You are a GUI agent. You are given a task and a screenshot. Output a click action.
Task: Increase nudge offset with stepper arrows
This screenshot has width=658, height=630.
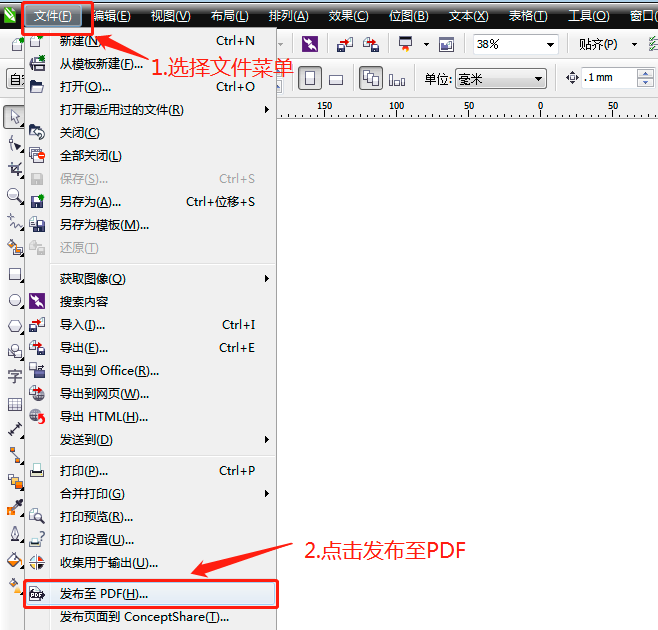645,74
